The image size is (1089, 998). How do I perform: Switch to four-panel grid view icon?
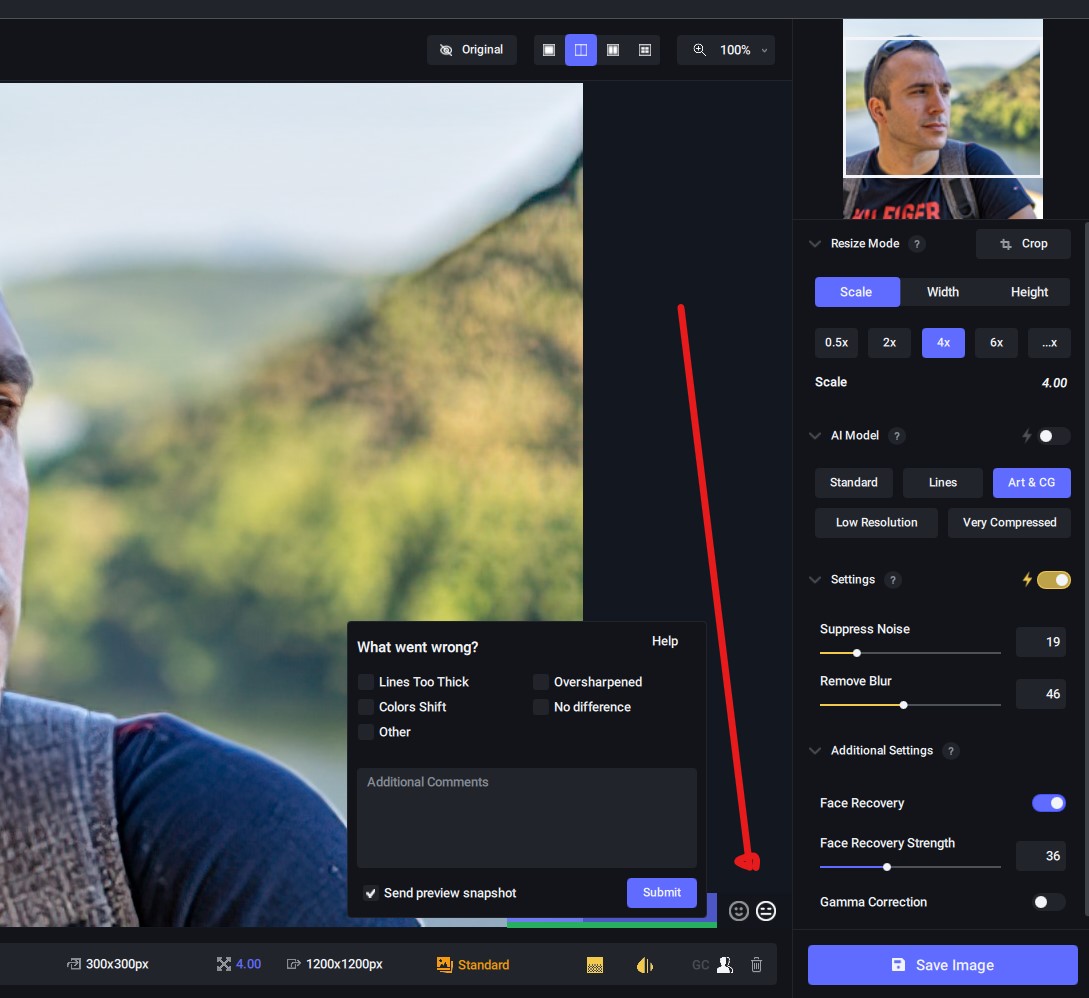pyautogui.click(x=645, y=50)
